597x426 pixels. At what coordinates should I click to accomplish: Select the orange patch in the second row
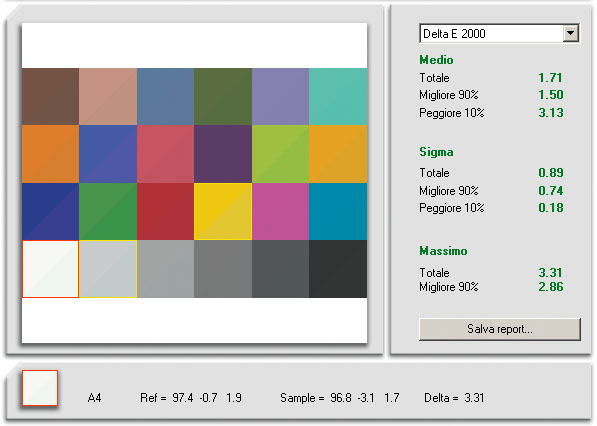tap(50, 154)
